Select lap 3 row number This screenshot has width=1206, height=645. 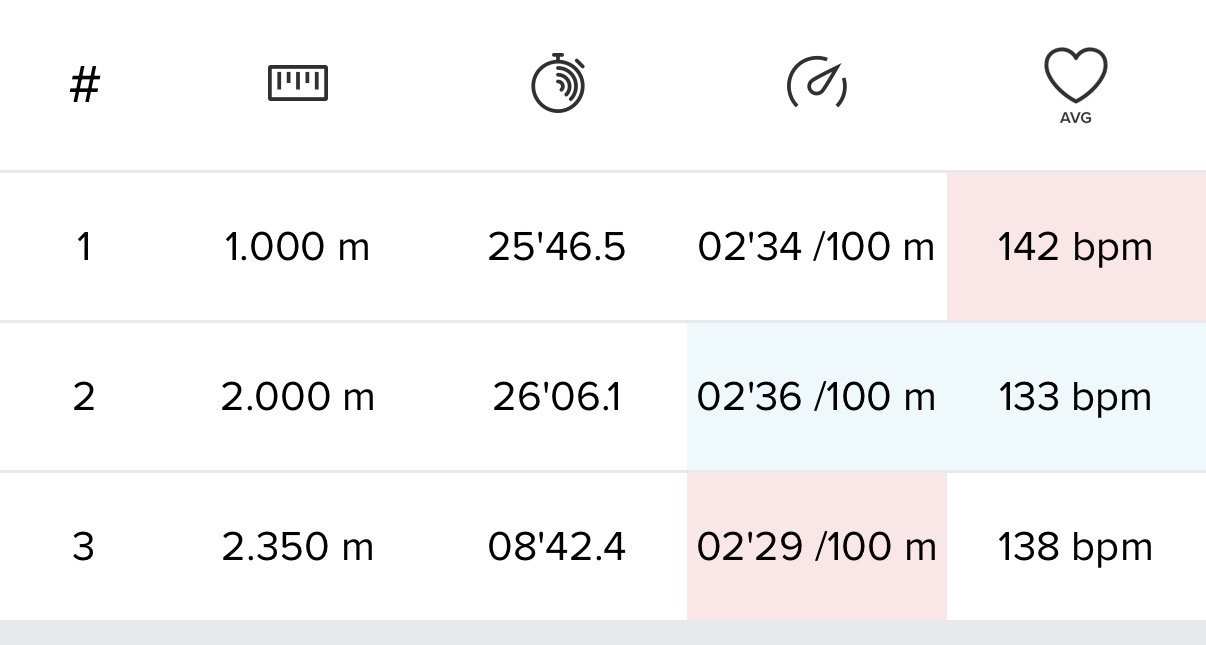pyautogui.click(x=84, y=547)
